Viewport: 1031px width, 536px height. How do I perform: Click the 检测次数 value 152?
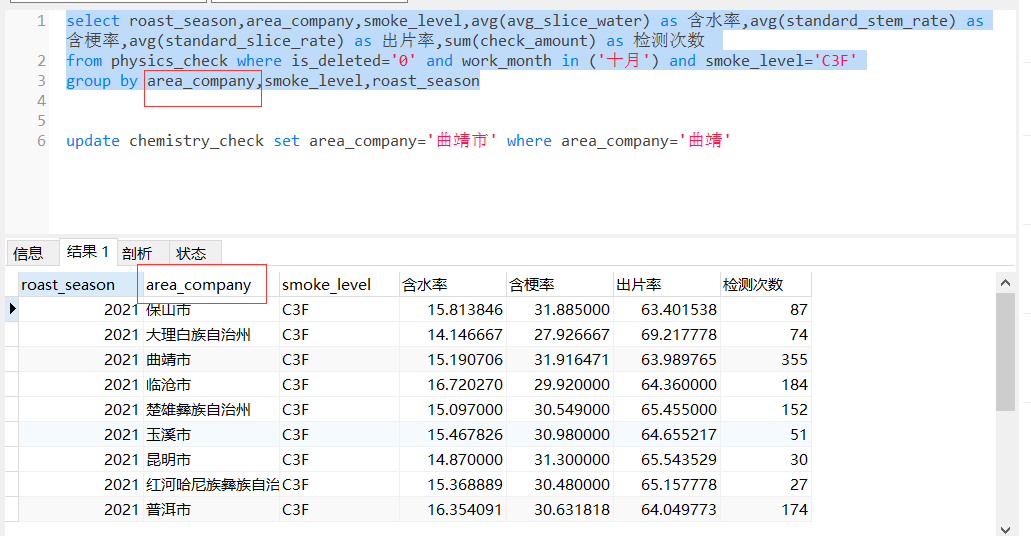coord(794,410)
